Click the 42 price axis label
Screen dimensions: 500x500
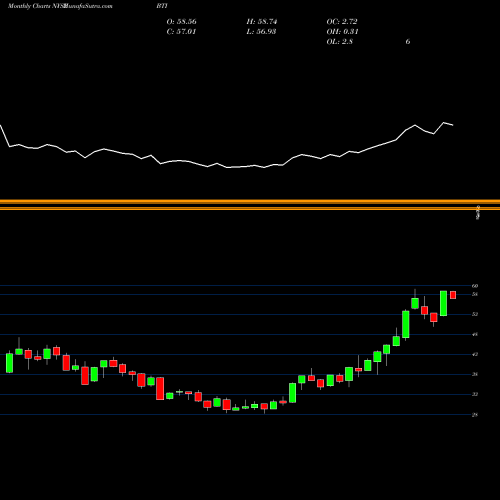click(x=475, y=354)
